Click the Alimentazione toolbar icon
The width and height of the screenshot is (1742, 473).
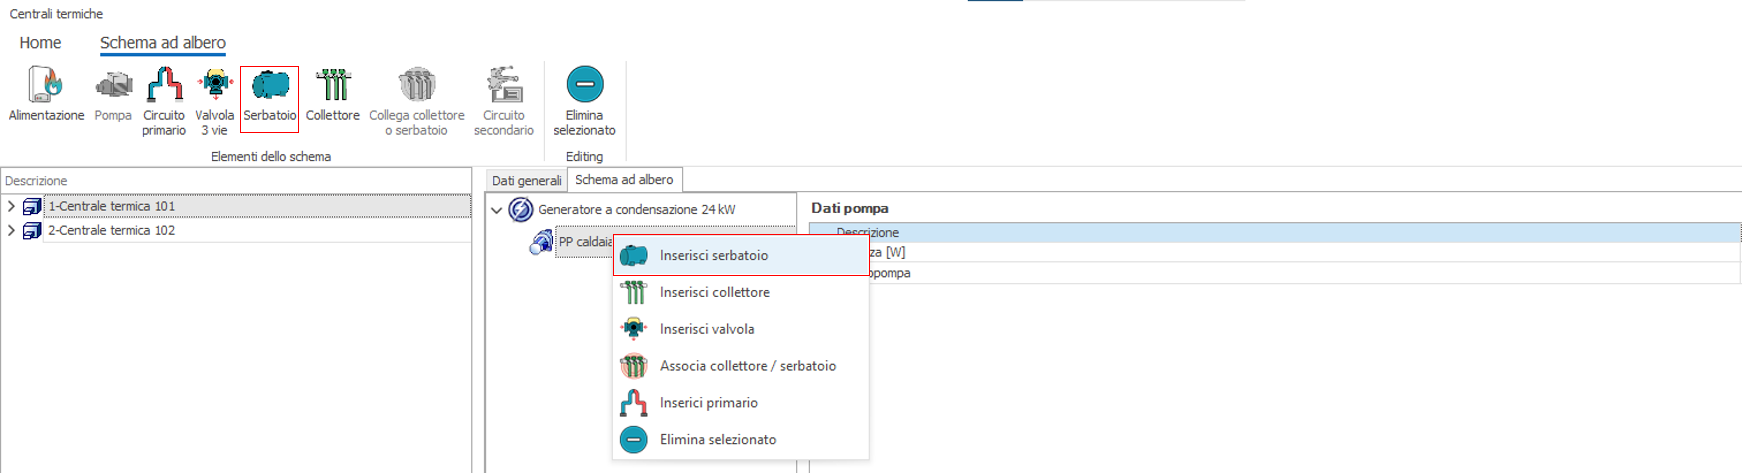pos(46,87)
